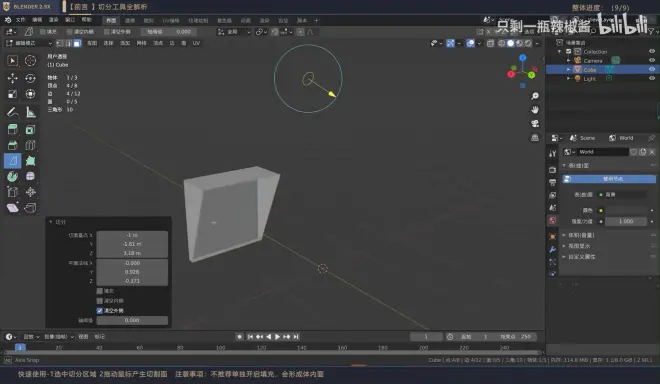
Task: Open the Tool properties tab icon
Action: 553,154
